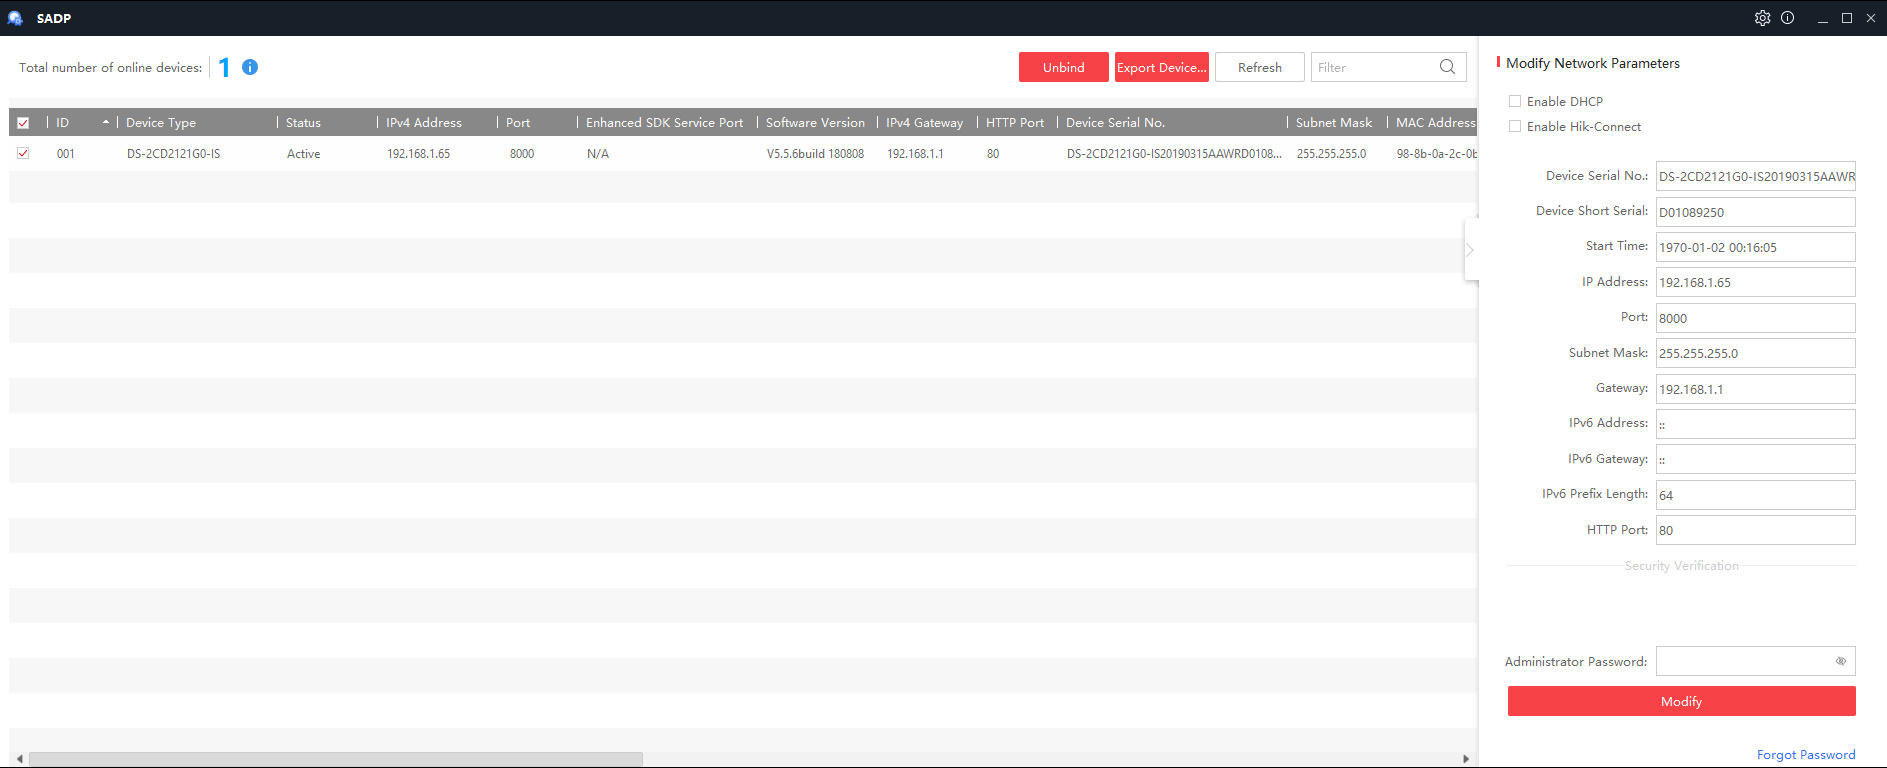Screen dimensions: 1887x768
Task: Collapse the Modify Network Parameters panel
Action: 1470,250
